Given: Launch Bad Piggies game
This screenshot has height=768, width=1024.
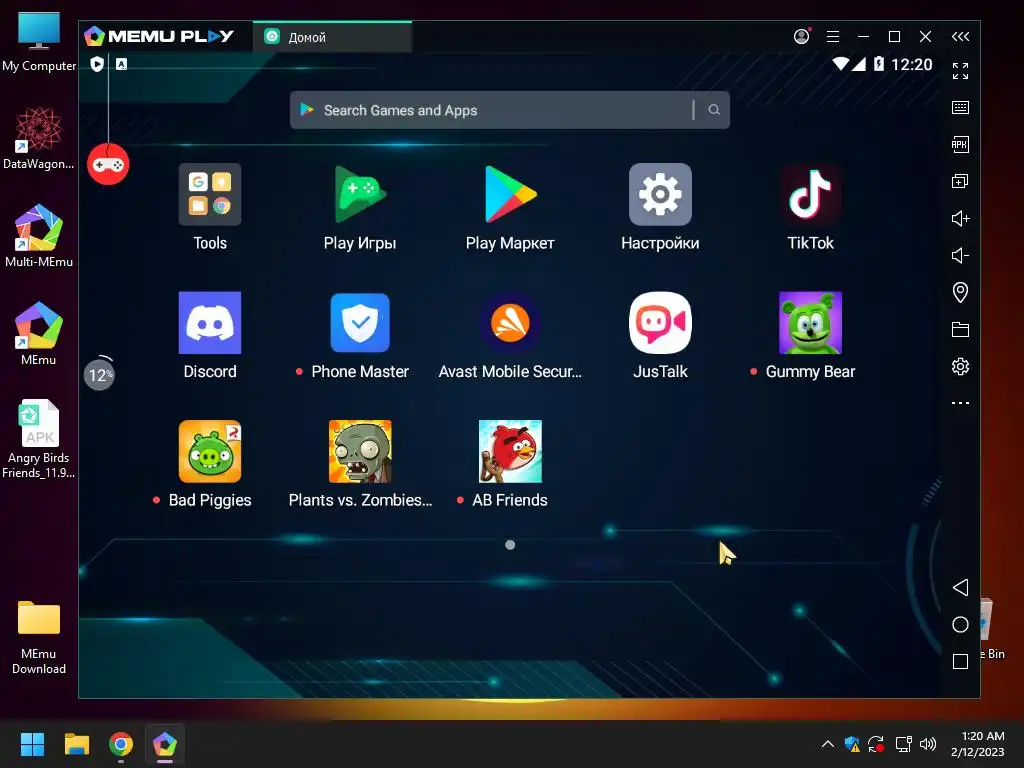Looking at the screenshot, I should coord(210,451).
